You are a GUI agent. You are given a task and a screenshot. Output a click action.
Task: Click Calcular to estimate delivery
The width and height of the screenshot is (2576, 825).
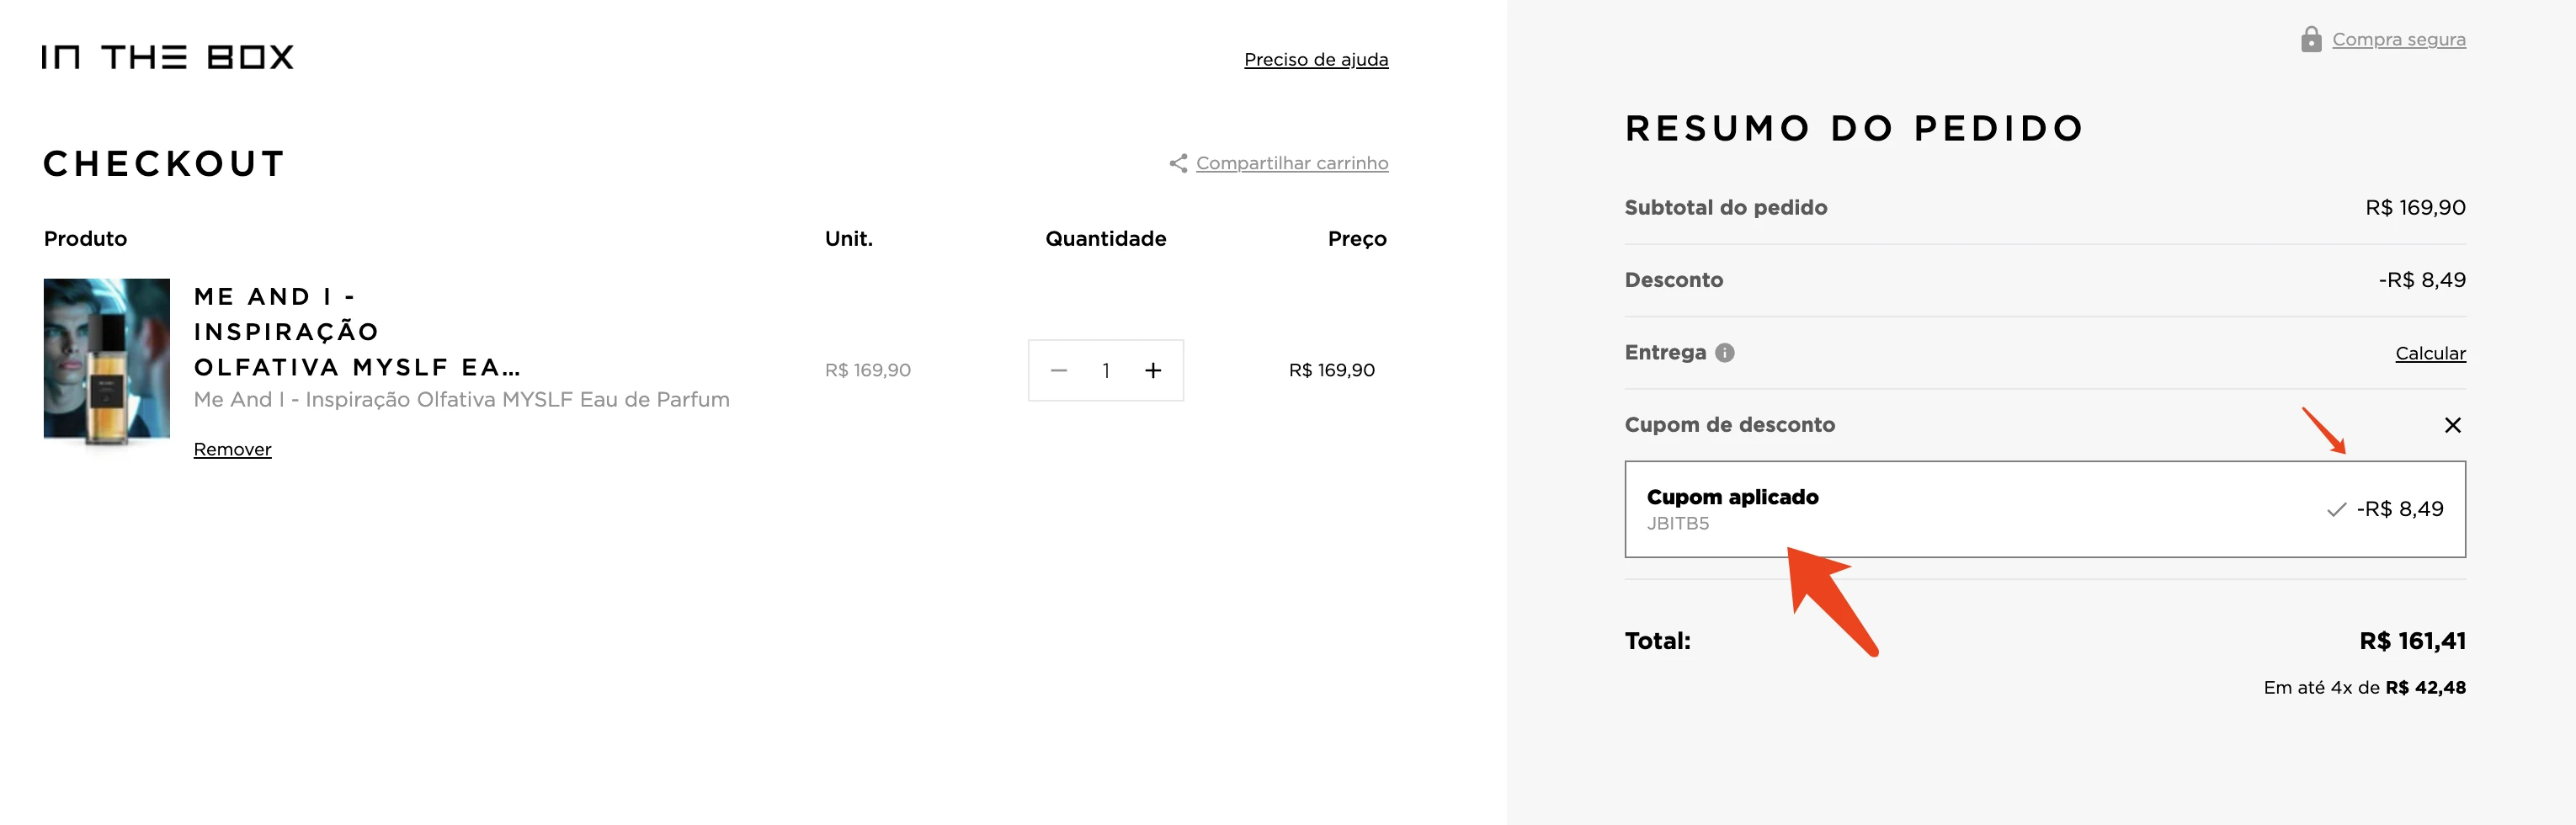(x=2430, y=353)
